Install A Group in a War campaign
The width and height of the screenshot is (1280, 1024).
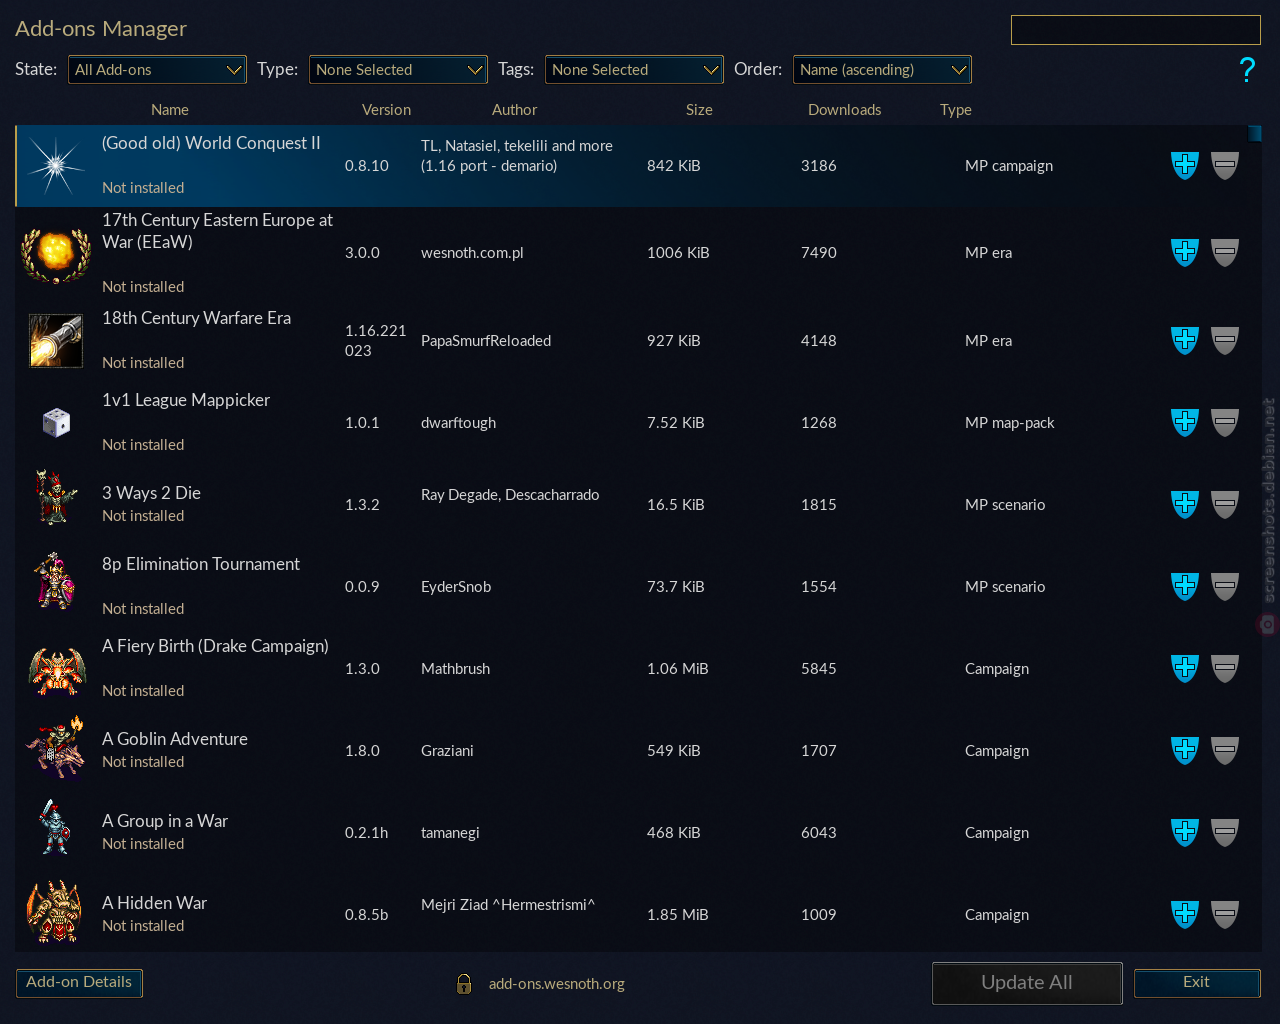coord(1185,833)
